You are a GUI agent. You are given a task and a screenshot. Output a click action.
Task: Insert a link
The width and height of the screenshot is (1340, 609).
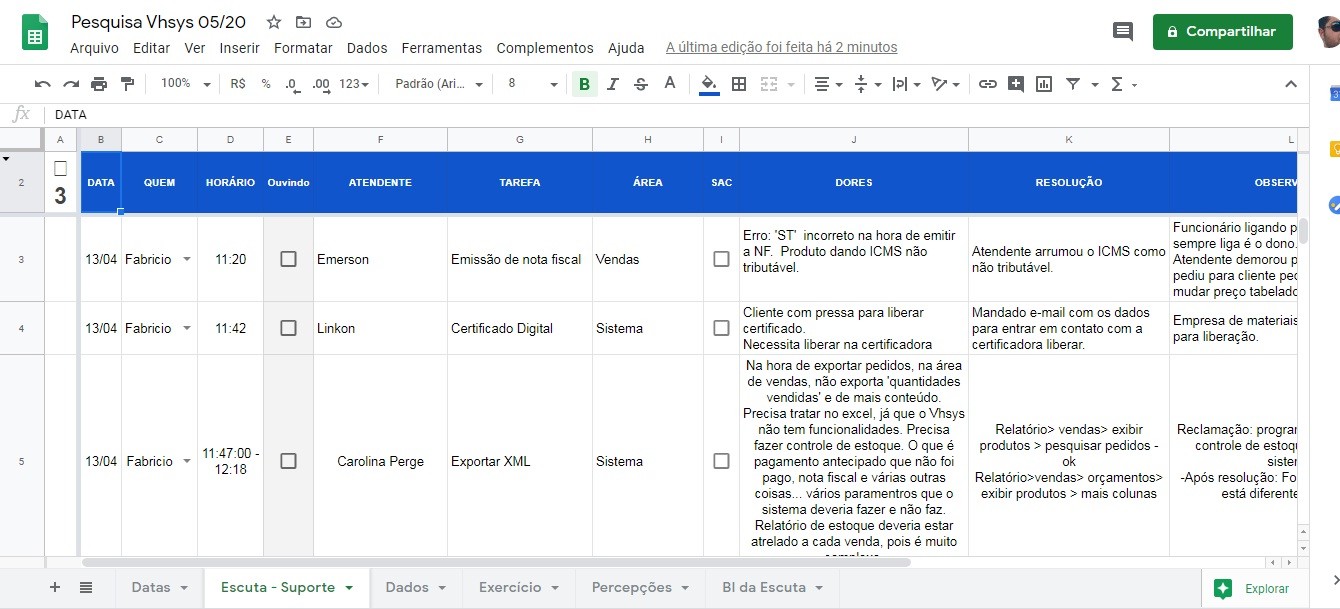[x=988, y=84]
